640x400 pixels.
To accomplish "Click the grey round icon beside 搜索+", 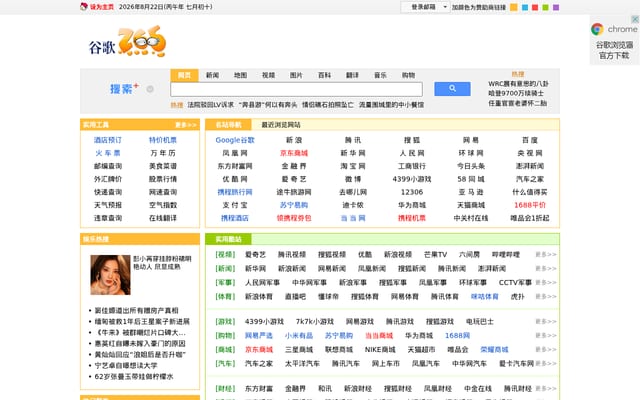I will click(x=150, y=89).
